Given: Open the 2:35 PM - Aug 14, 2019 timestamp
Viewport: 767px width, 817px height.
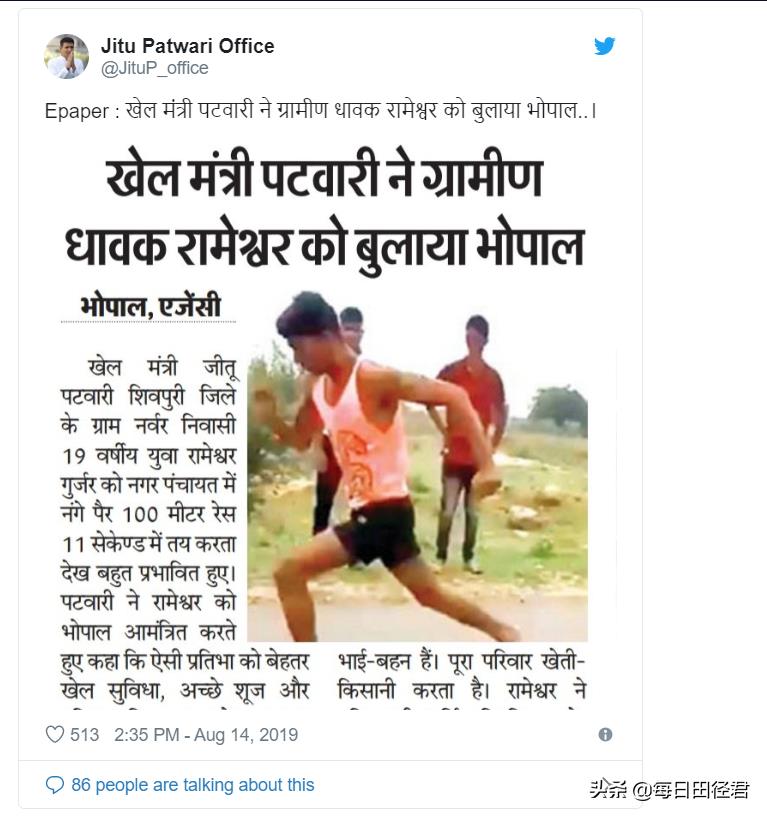Looking at the screenshot, I should (x=206, y=735).
